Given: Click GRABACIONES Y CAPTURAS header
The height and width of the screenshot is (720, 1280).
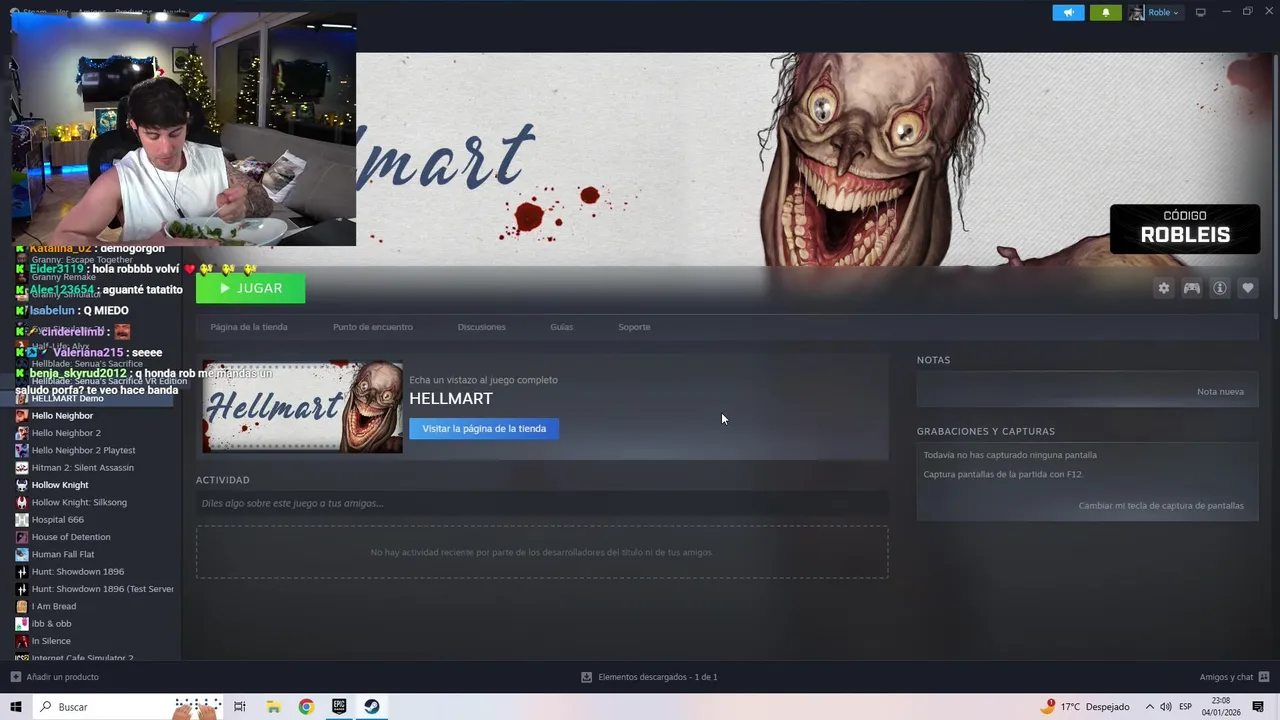Looking at the screenshot, I should tap(985, 431).
